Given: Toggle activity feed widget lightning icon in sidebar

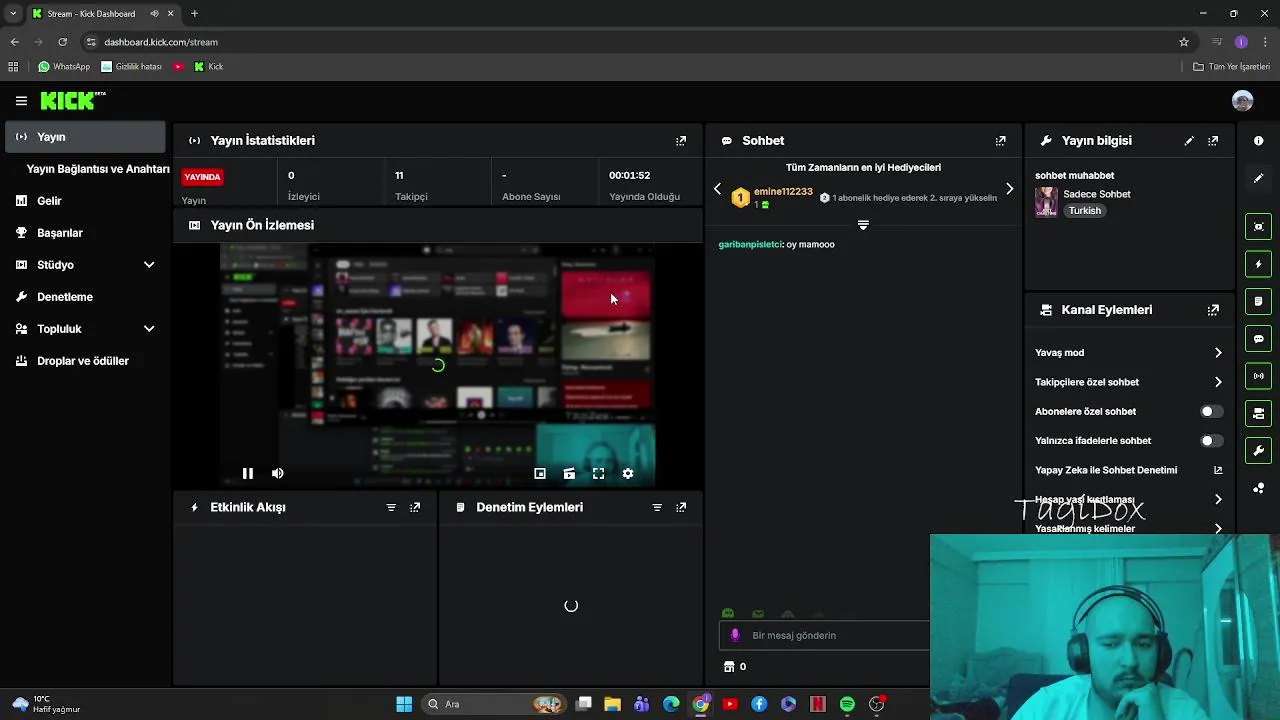Looking at the screenshot, I should [1258, 264].
